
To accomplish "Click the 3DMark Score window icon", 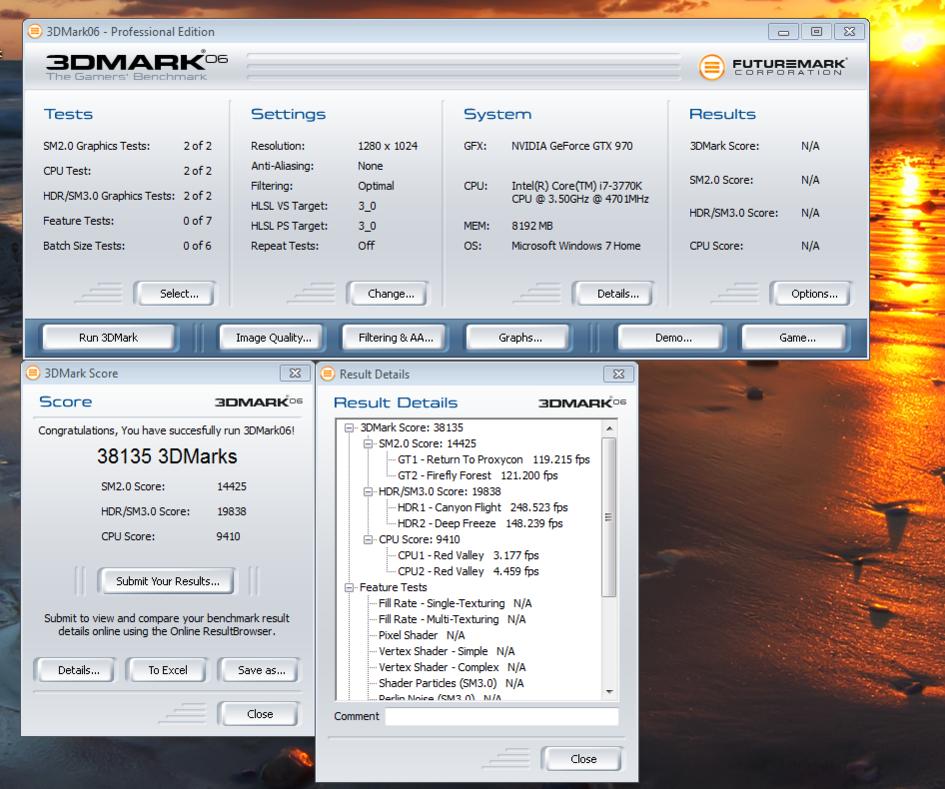I will coord(33,373).
